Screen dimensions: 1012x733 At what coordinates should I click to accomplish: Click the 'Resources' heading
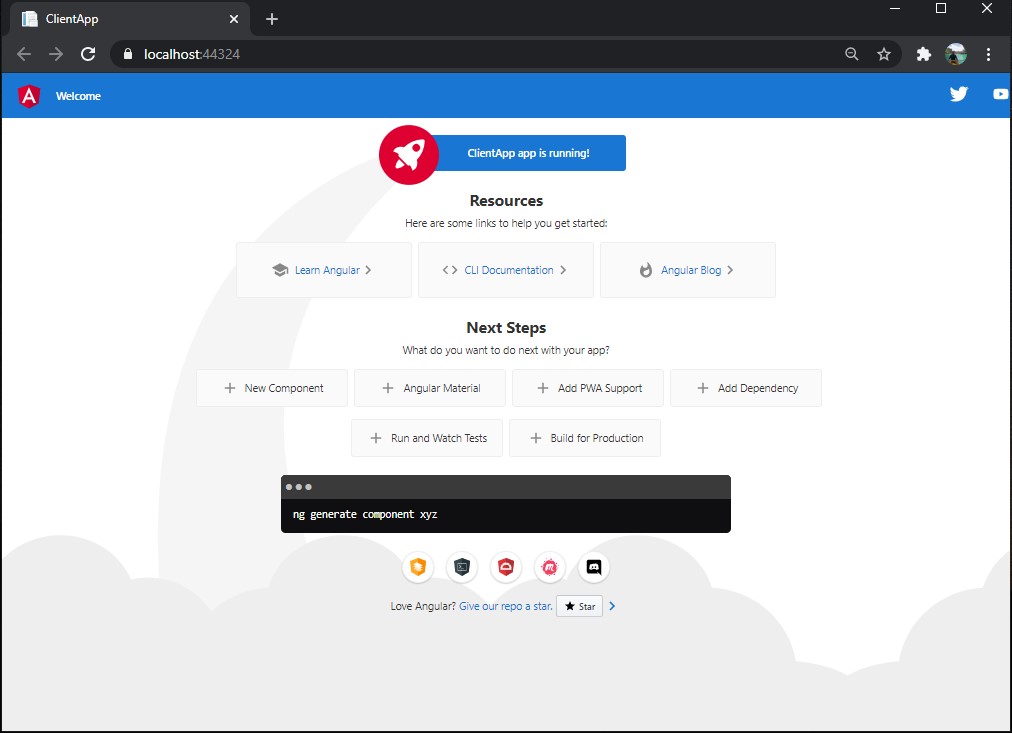[x=506, y=201]
